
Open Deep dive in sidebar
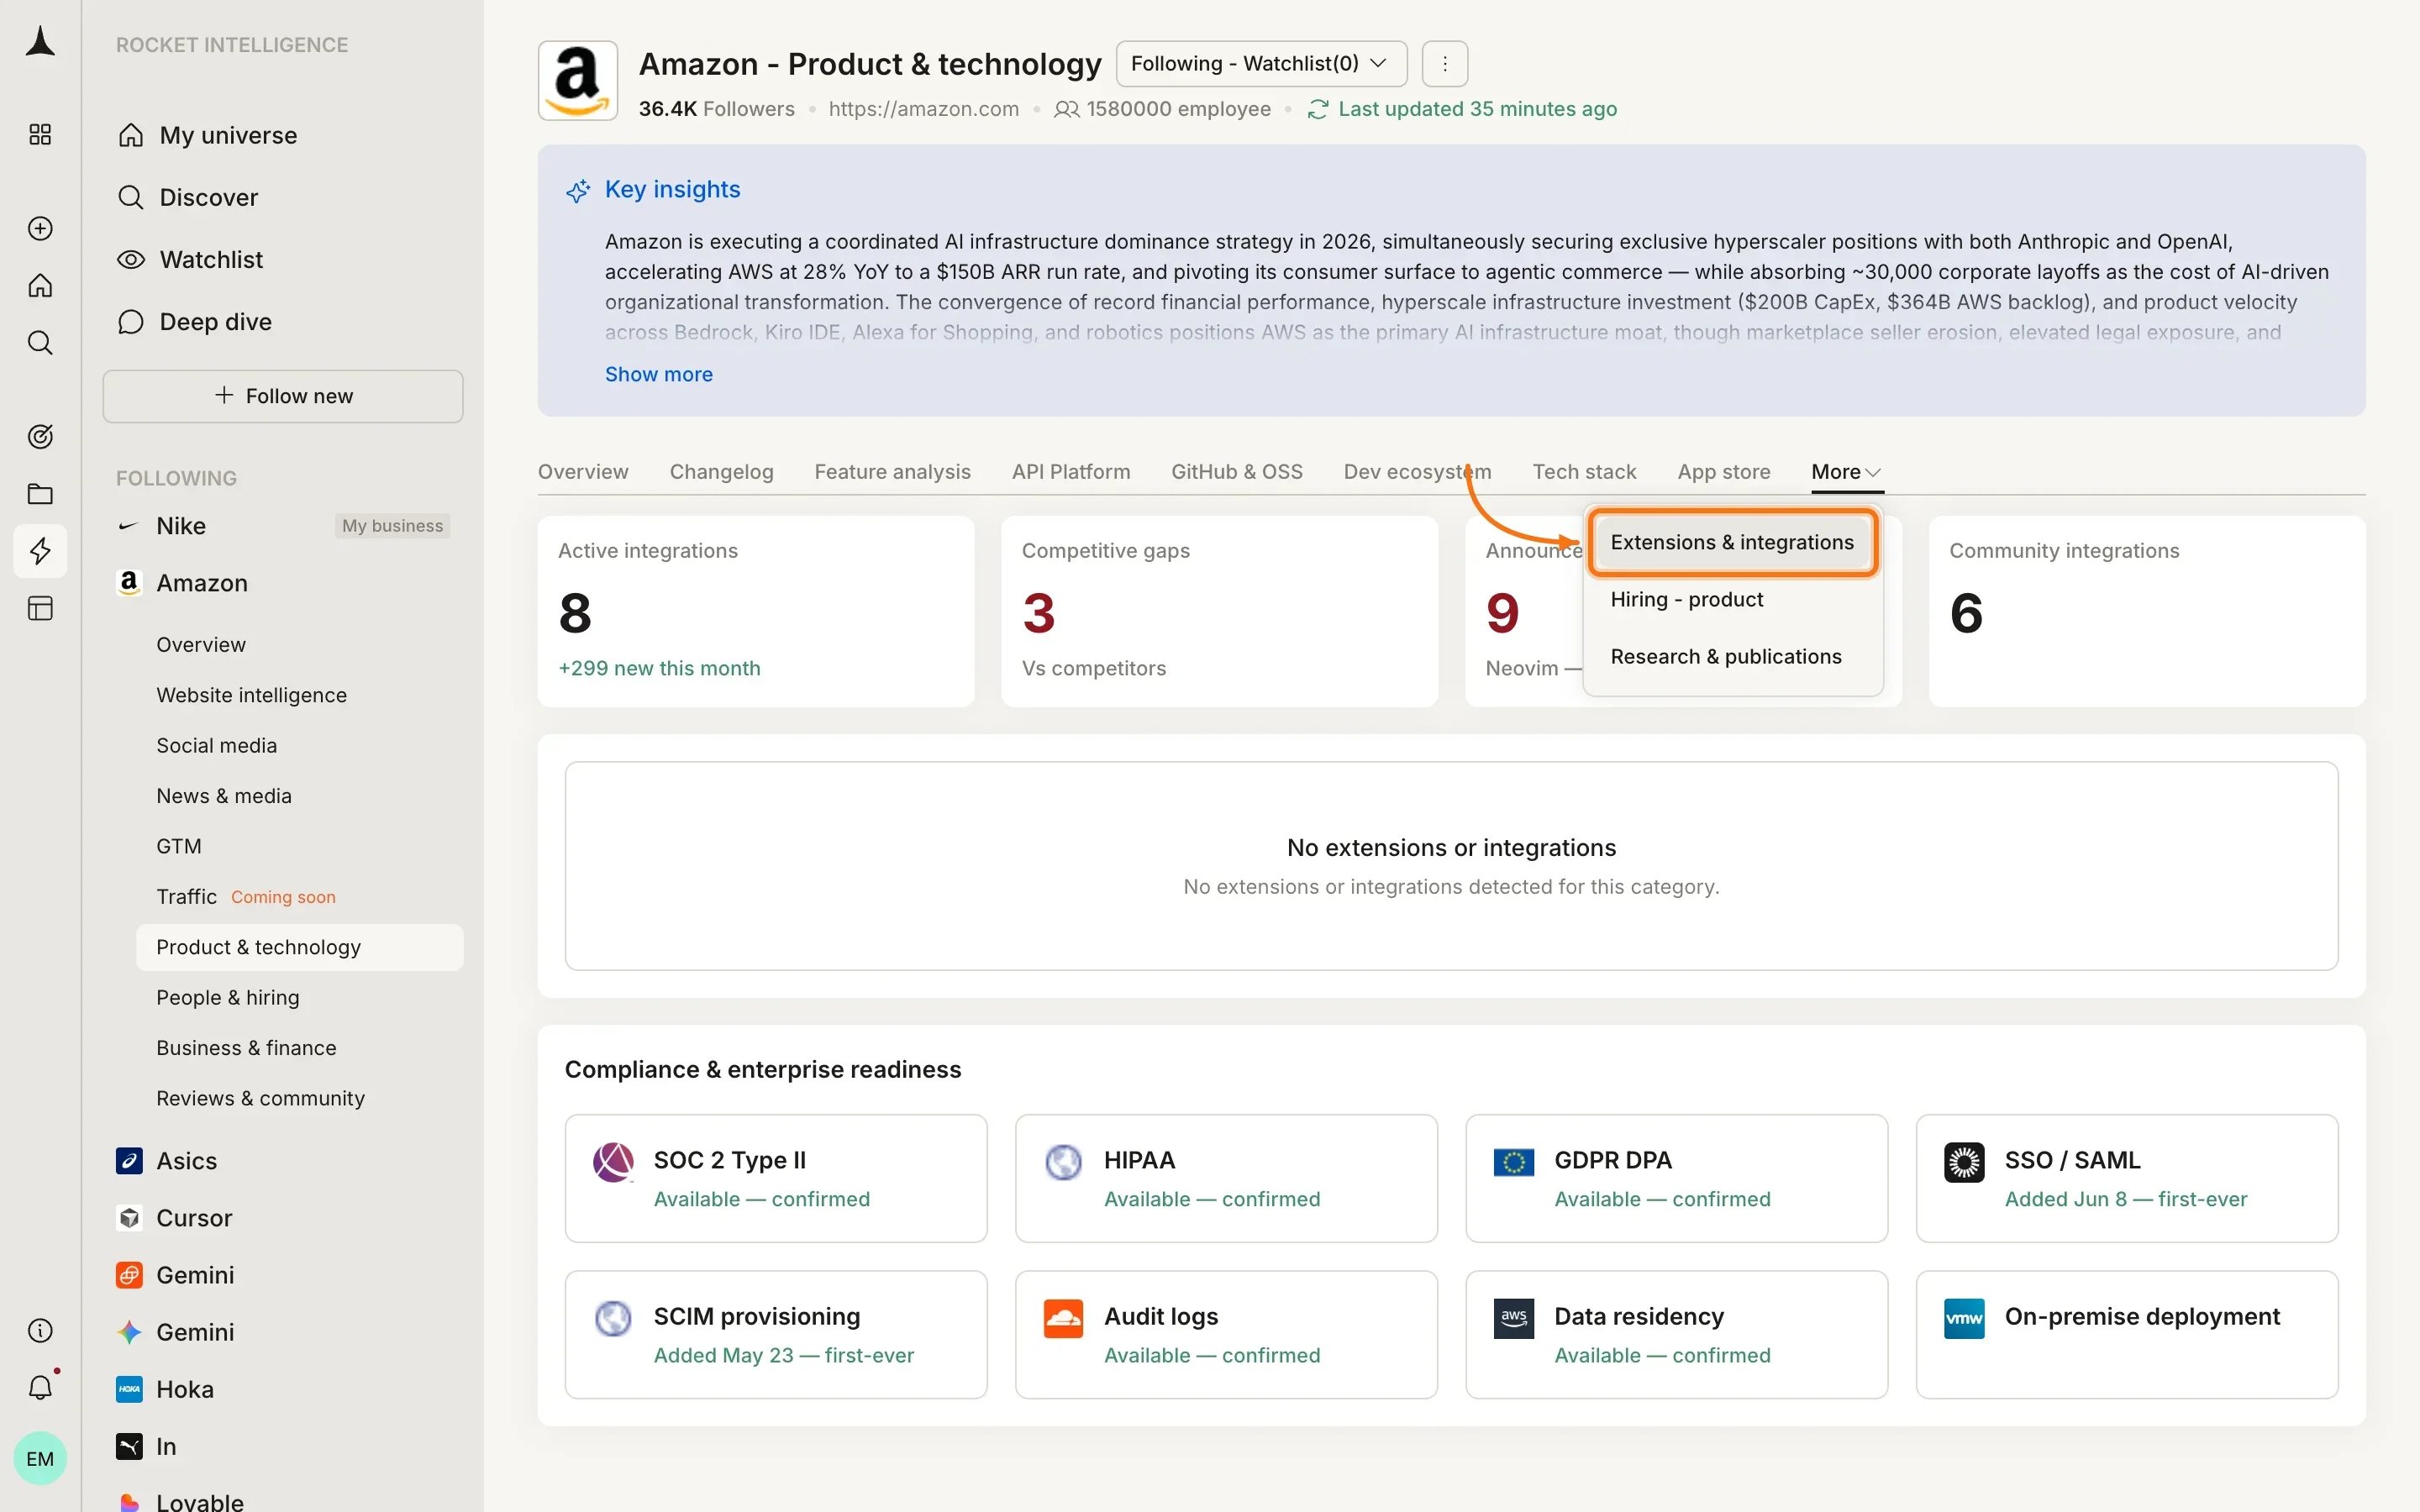pyautogui.click(x=283, y=322)
